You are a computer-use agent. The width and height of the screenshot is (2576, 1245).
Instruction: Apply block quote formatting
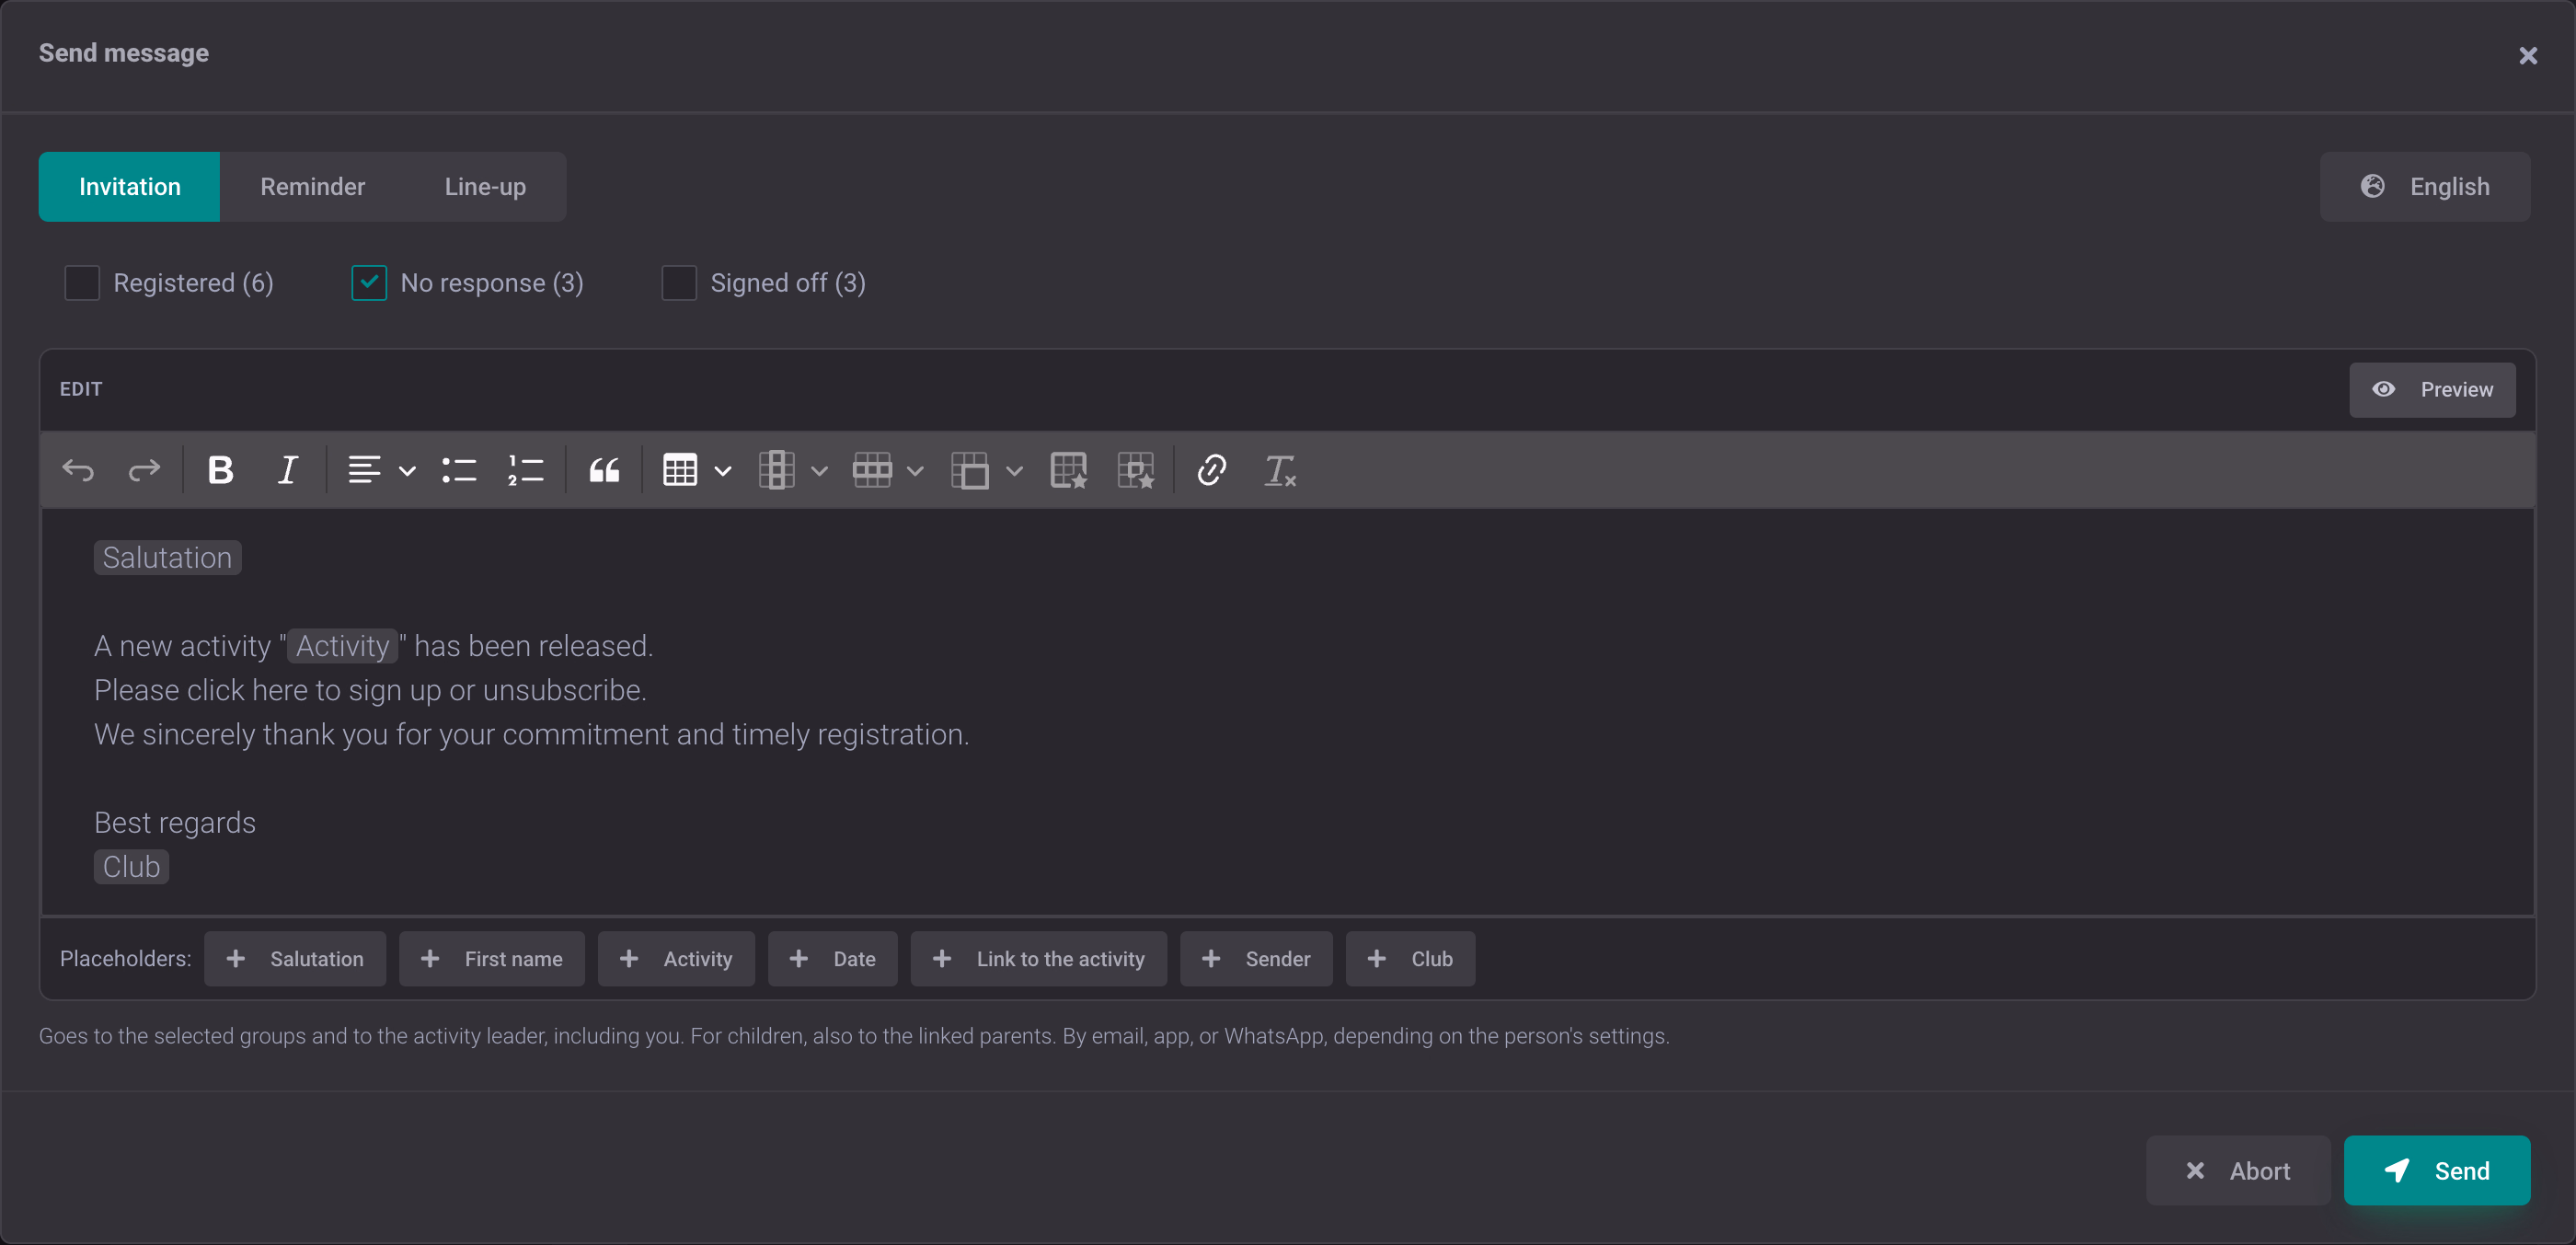click(x=604, y=470)
